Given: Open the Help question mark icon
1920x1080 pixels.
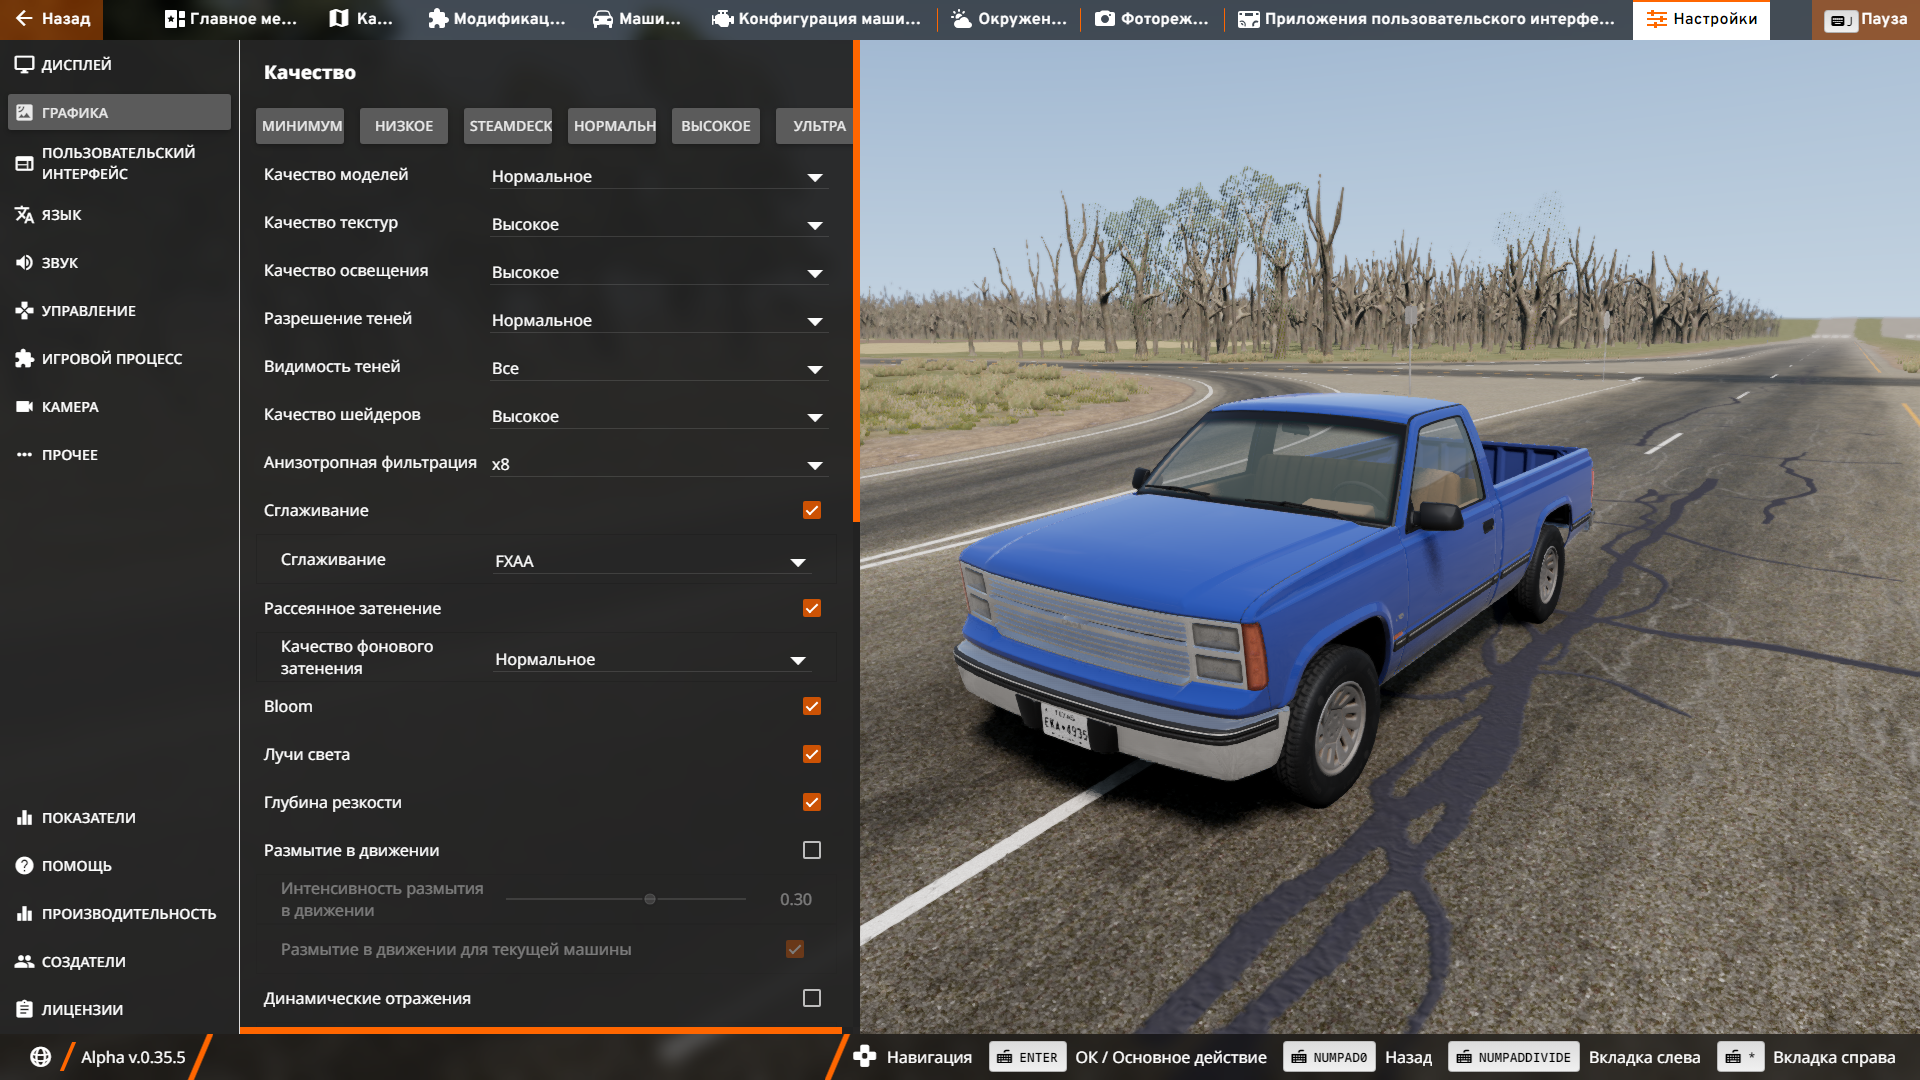Looking at the screenshot, I should [x=24, y=866].
